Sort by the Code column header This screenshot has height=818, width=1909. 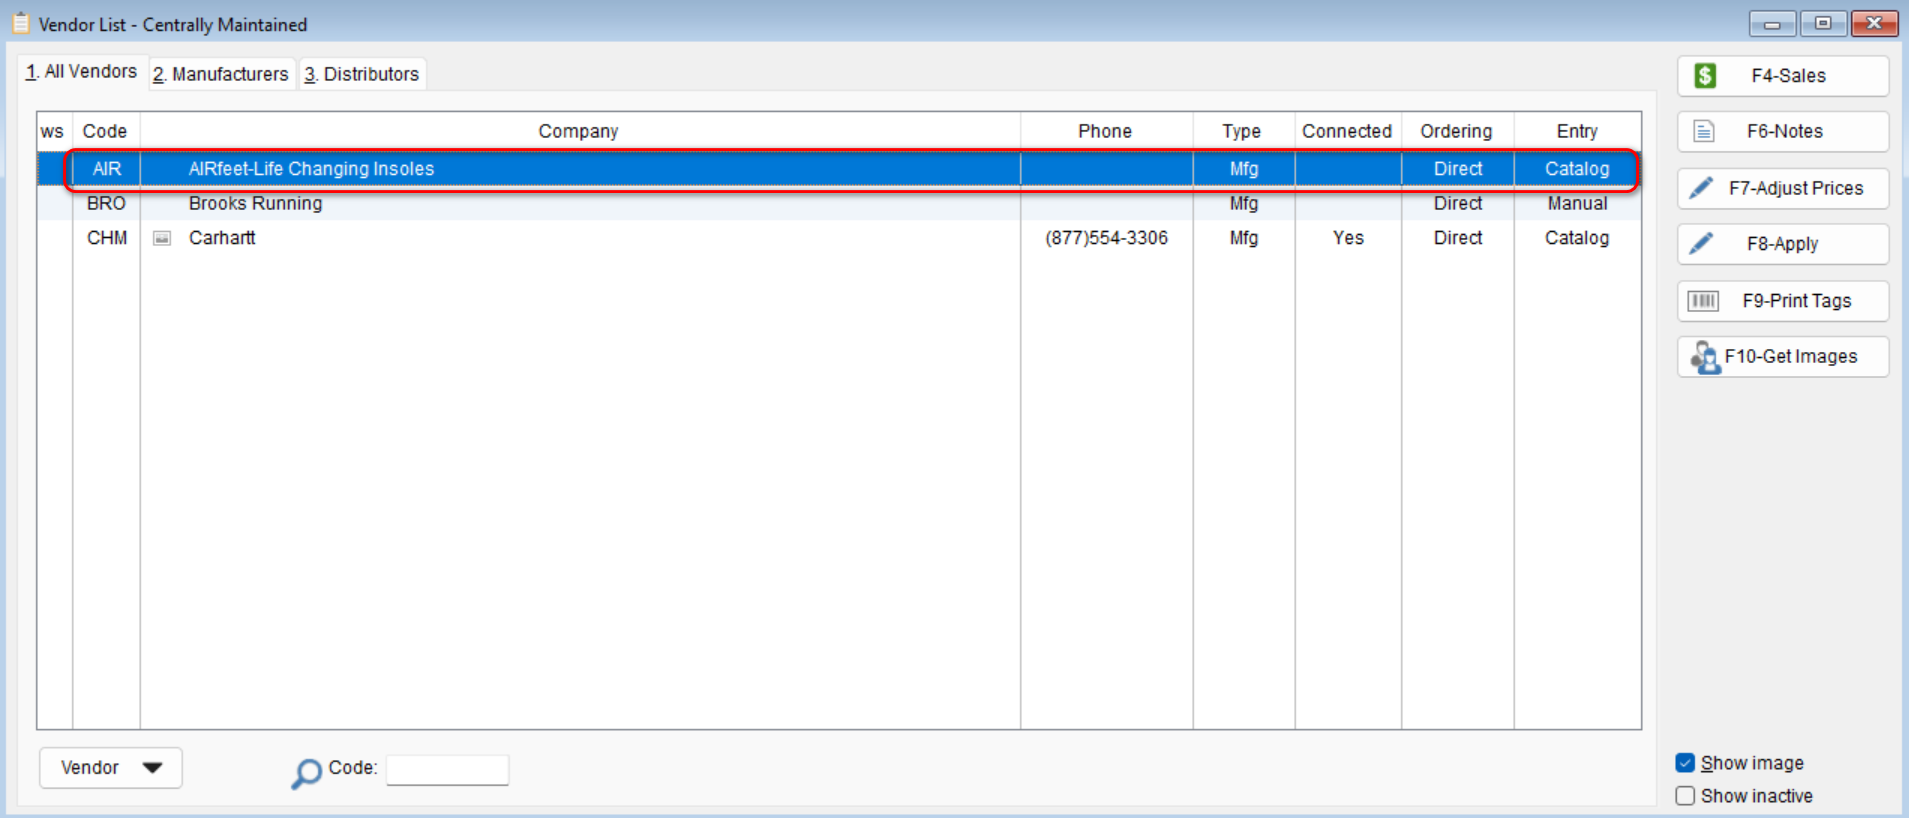tap(105, 131)
